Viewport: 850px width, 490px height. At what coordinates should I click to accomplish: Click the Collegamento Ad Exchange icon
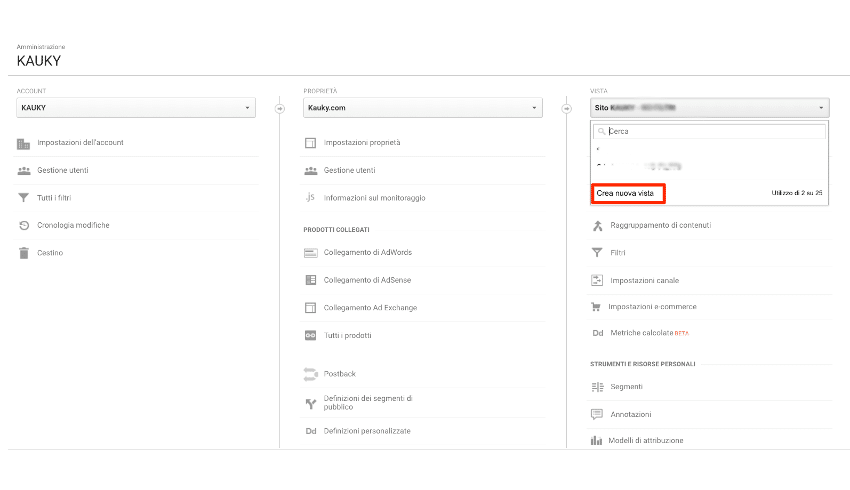(x=310, y=308)
